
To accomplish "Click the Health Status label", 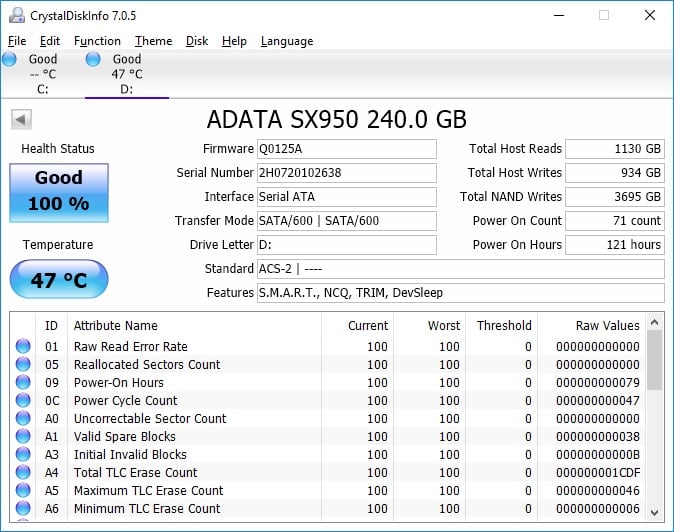I will pyautogui.click(x=58, y=149).
